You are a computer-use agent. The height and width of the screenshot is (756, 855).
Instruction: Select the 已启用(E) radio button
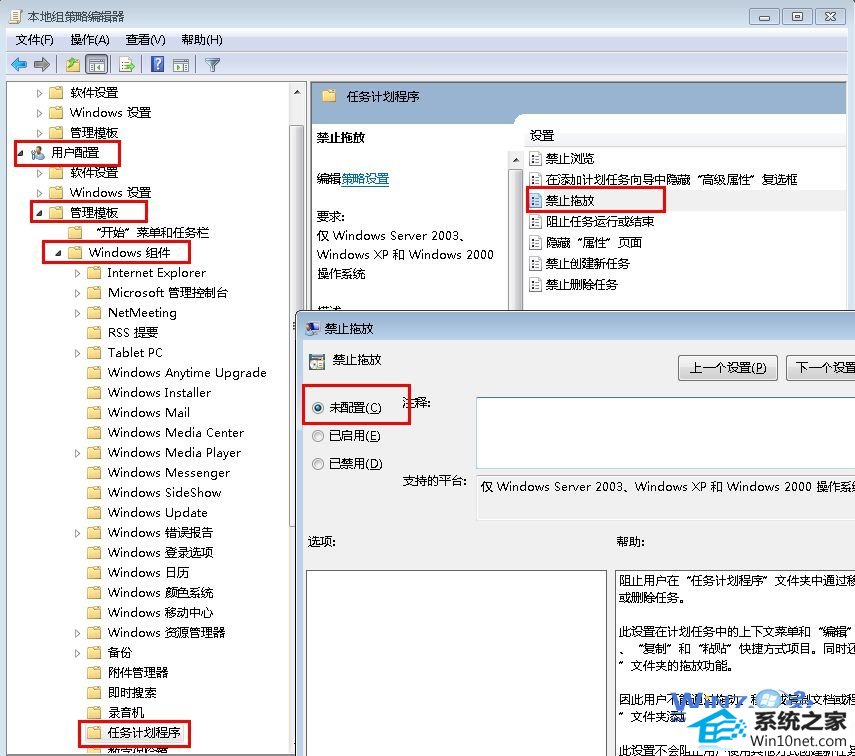(318, 436)
